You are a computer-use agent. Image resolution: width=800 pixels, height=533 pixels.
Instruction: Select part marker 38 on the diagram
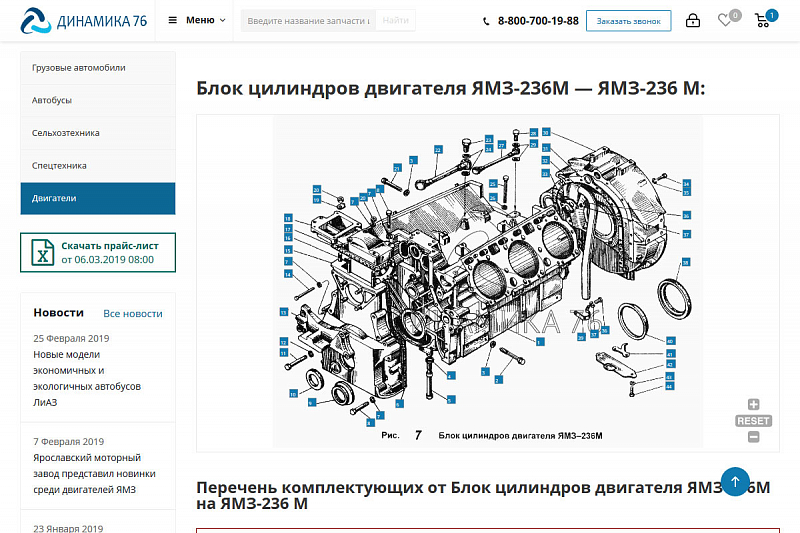(686, 262)
